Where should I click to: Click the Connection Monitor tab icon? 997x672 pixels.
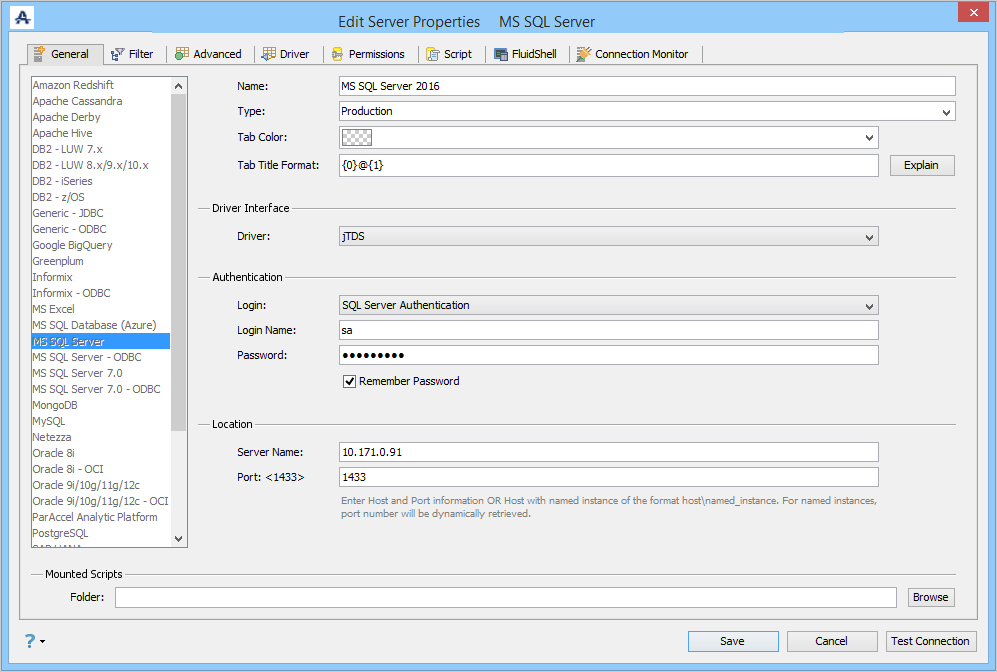pyautogui.click(x=584, y=54)
